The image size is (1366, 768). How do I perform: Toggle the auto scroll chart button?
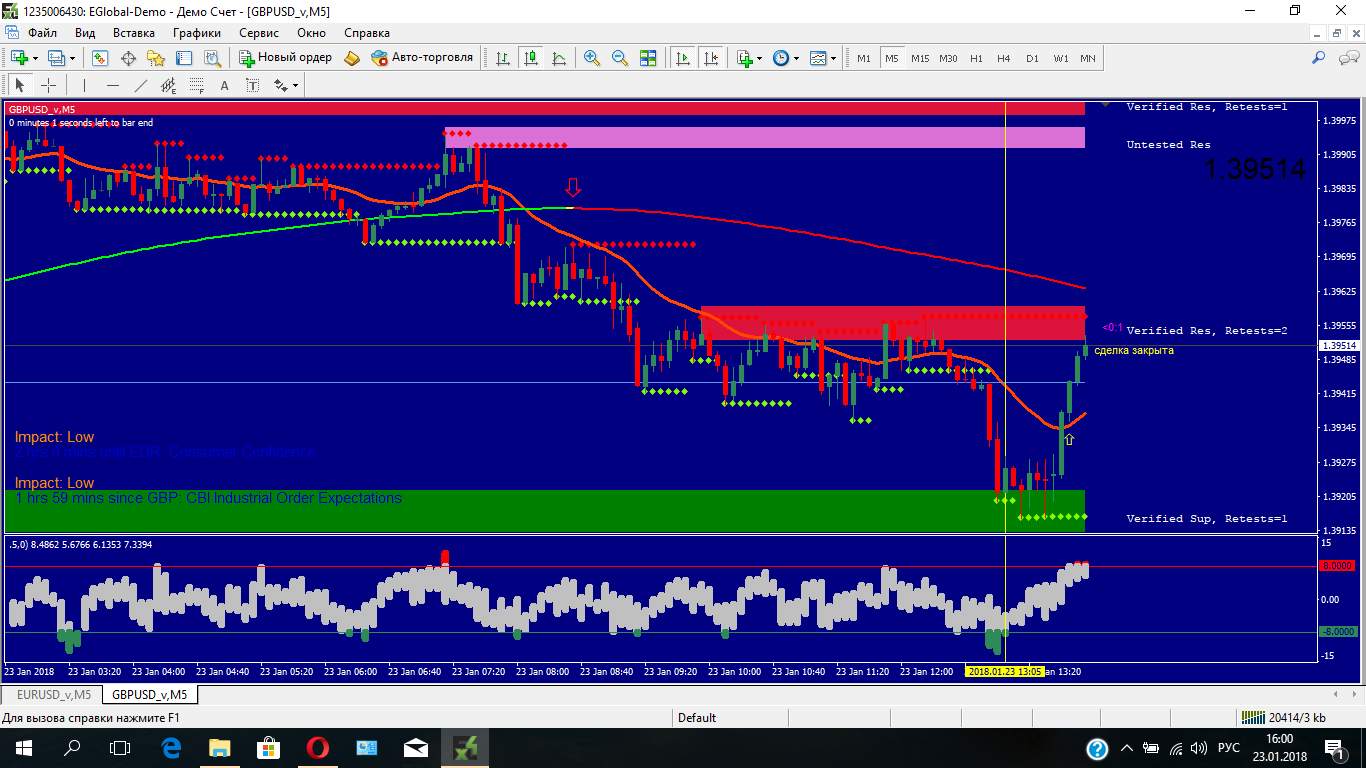point(683,58)
